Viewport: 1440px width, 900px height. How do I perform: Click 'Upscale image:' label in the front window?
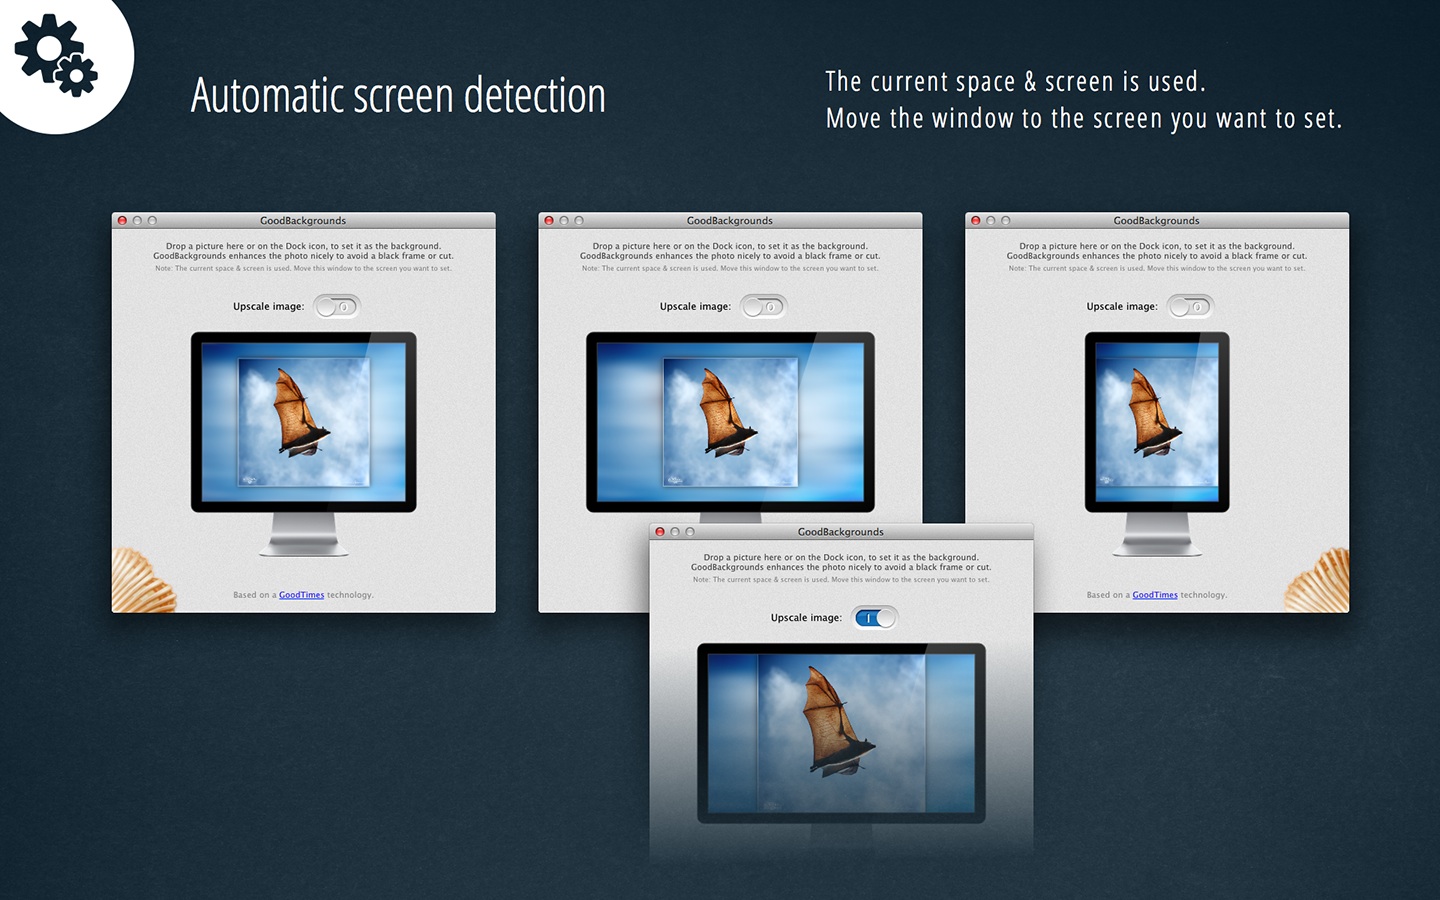tap(806, 618)
